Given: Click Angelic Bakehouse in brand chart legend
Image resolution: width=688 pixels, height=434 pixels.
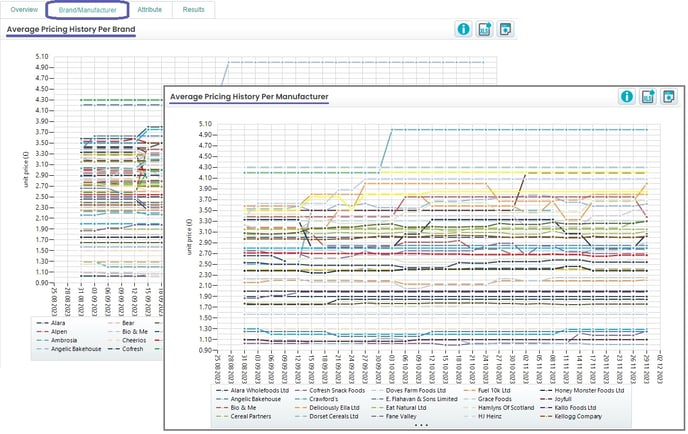Looking at the screenshot, I should (69, 349).
